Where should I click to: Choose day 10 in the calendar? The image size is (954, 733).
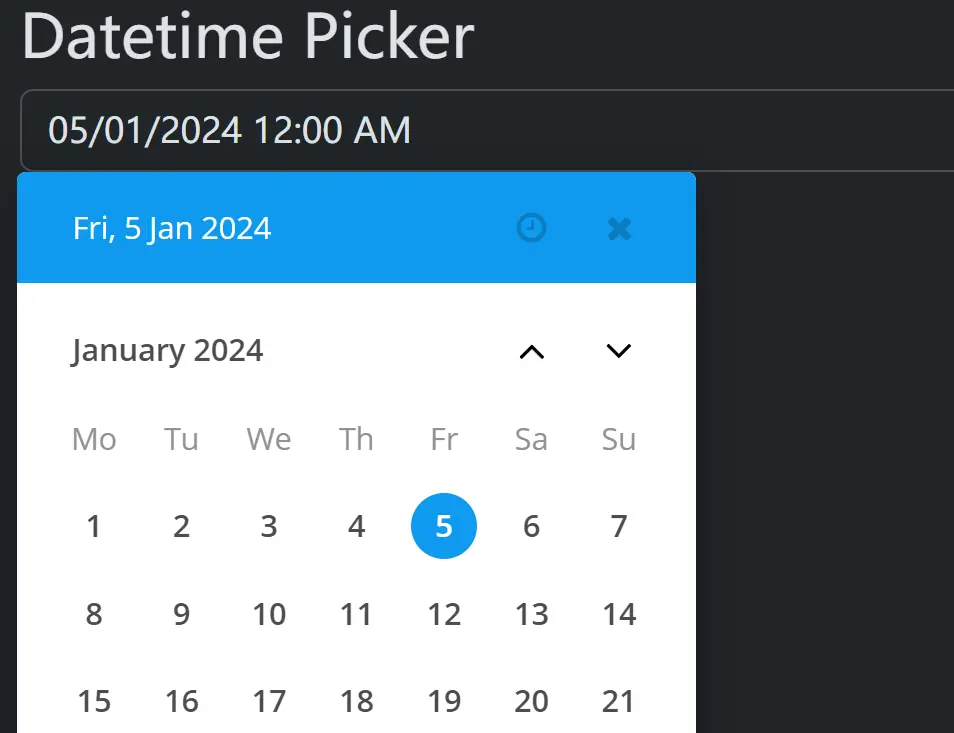269,614
